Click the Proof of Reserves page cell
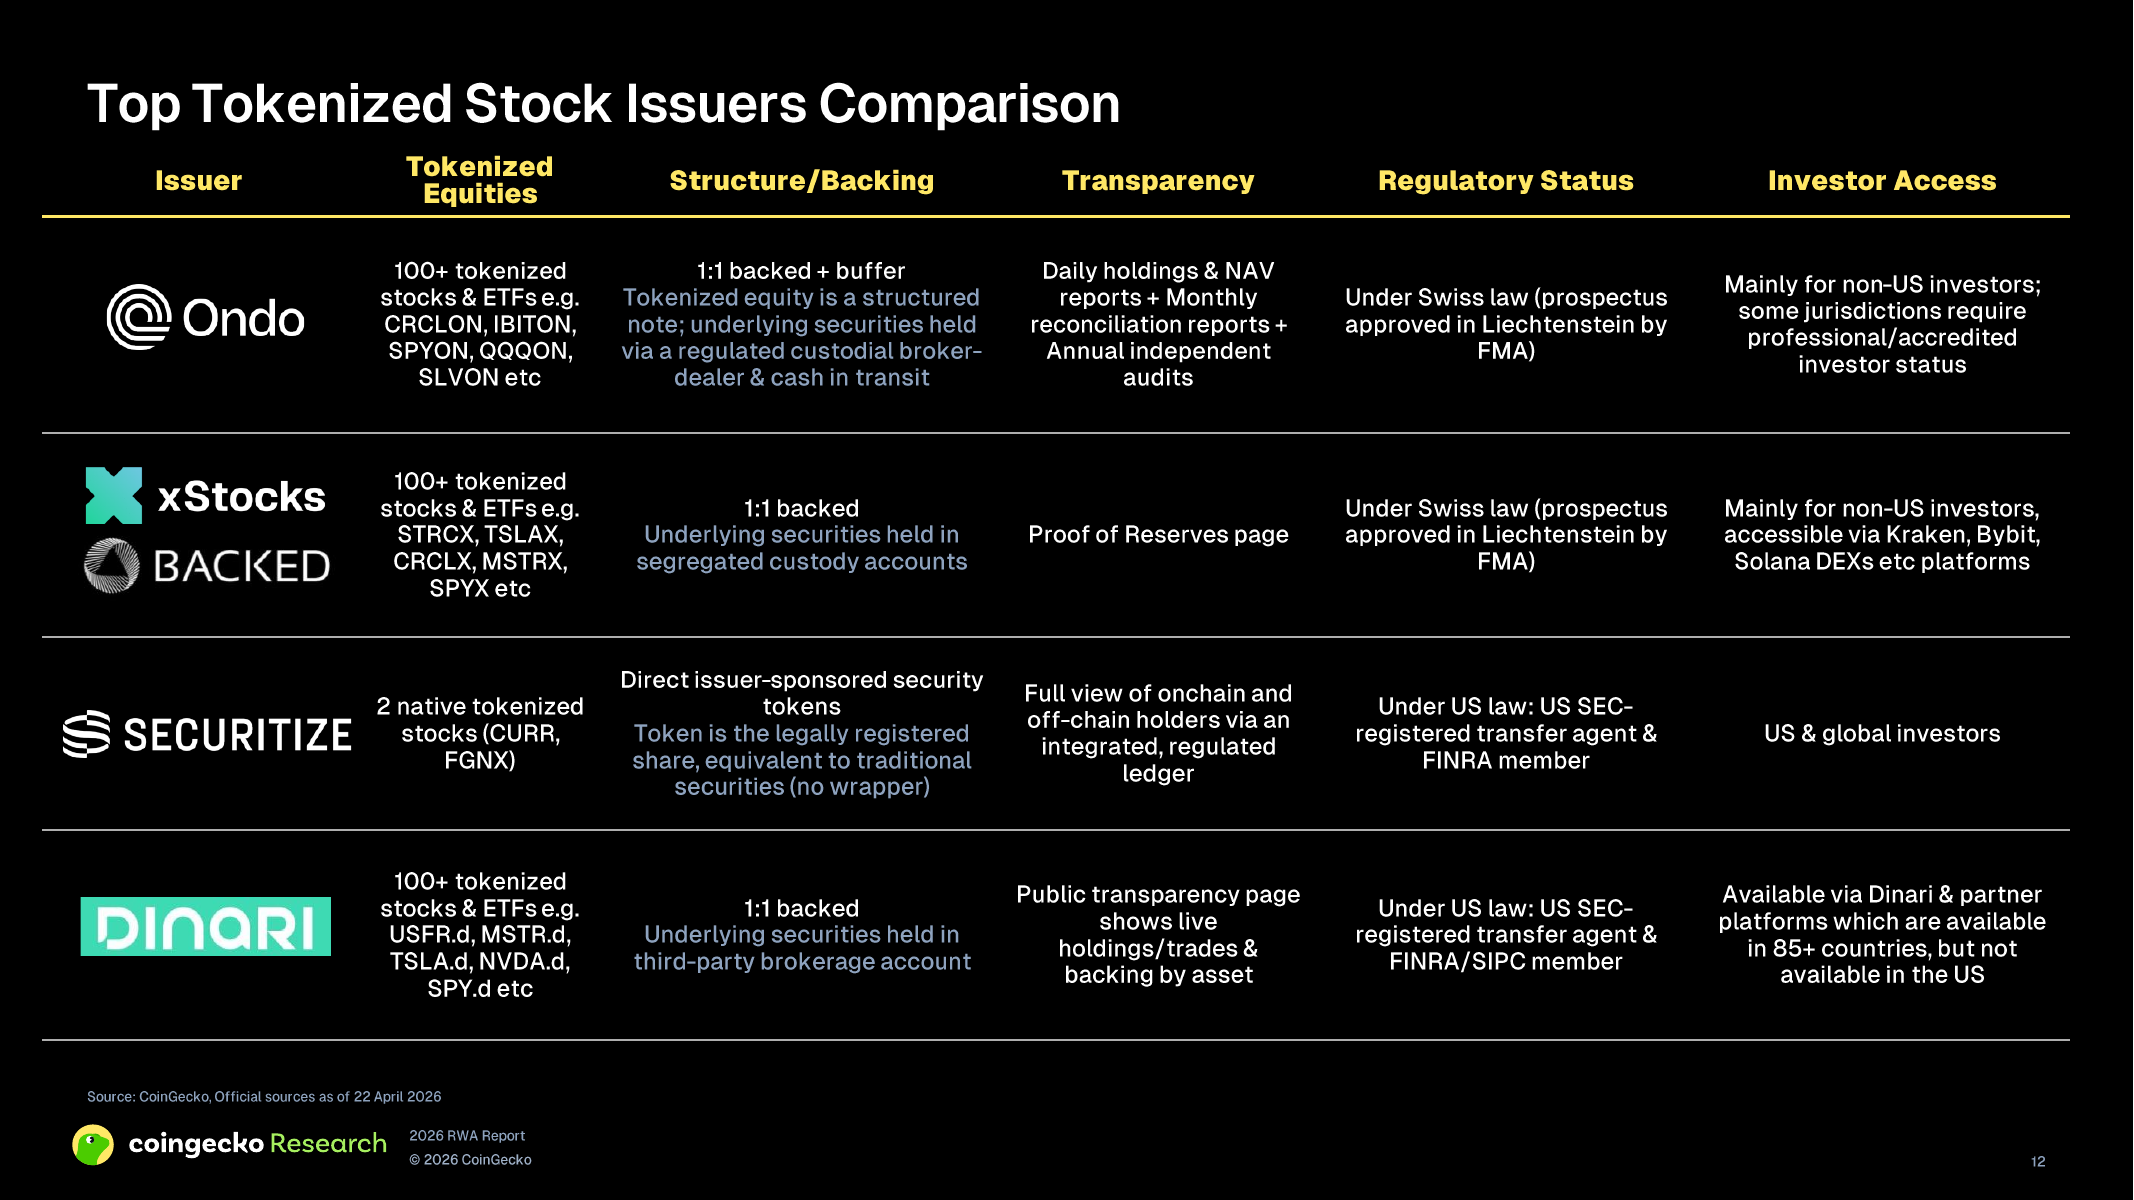The image size is (2134, 1200). pyautogui.click(x=1158, y=535)
